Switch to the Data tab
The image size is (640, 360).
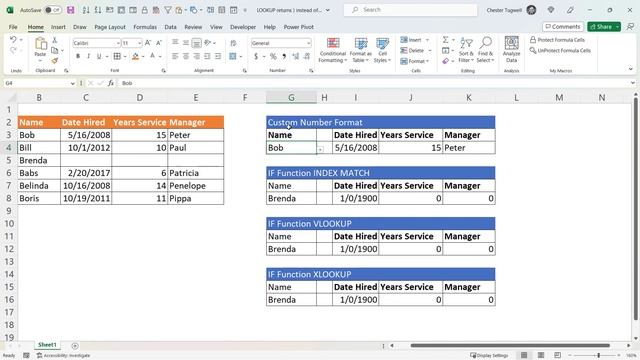pyautogui.click(x=171, y=27)
